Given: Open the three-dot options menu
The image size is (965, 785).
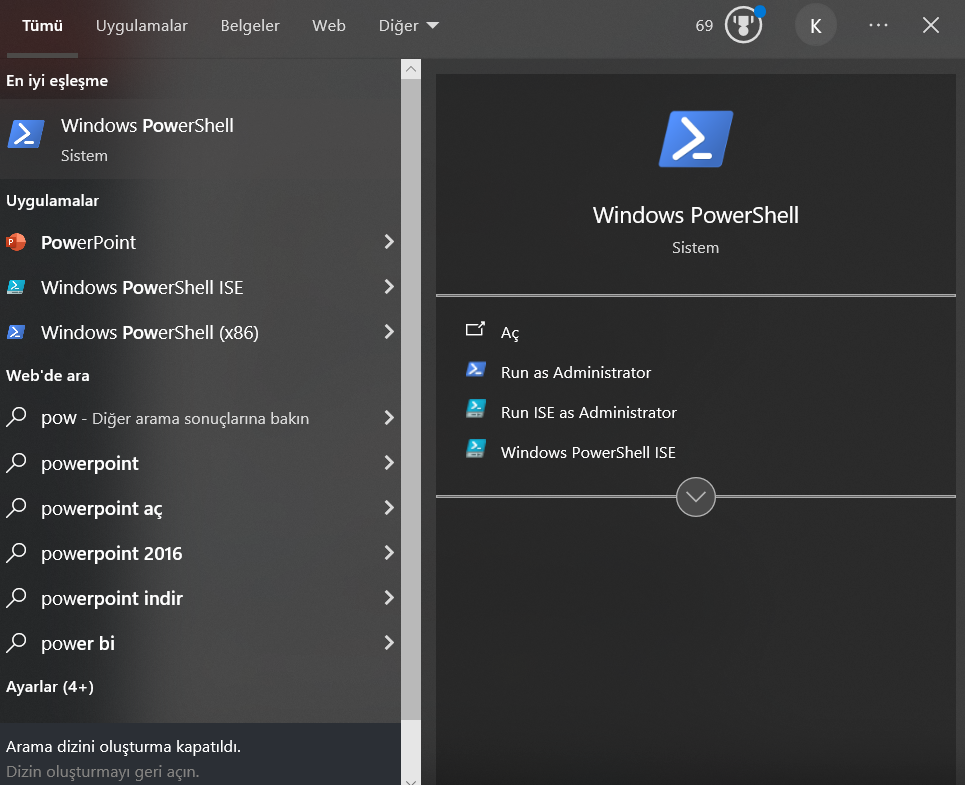Looking at the screenshot, I should pos(878,25).
